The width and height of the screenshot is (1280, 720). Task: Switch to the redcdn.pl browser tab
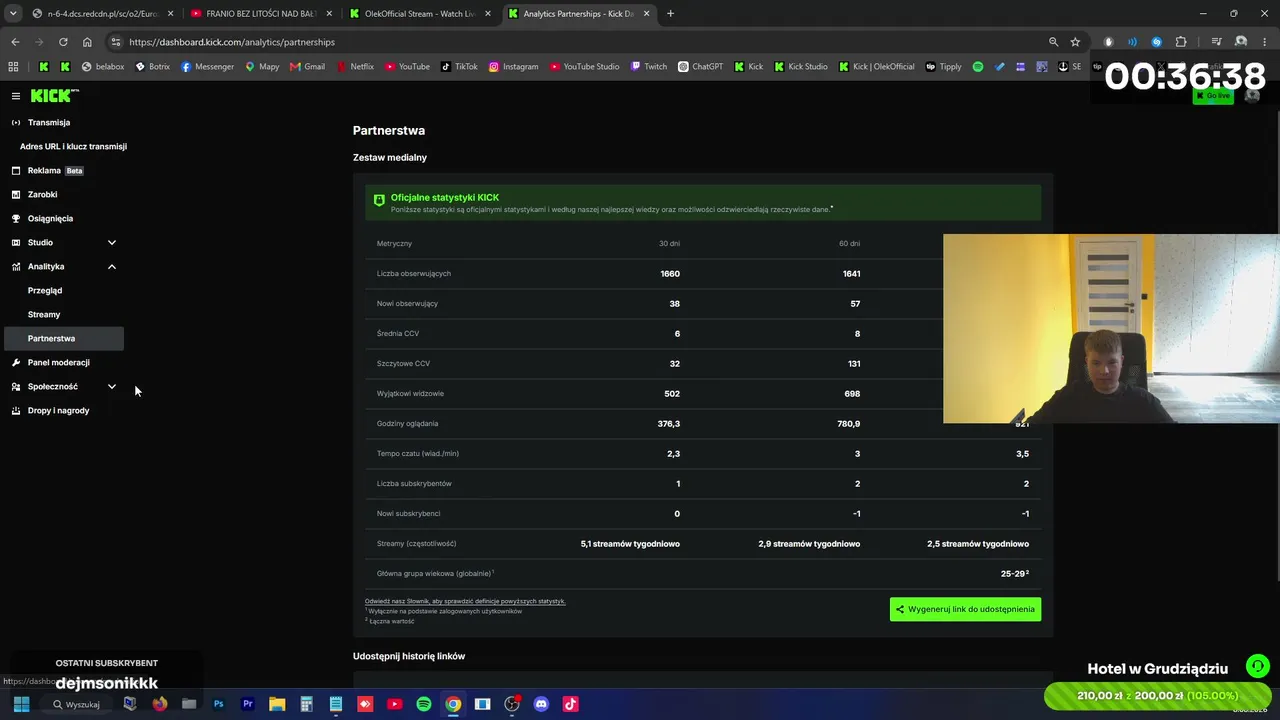[103, 14]
